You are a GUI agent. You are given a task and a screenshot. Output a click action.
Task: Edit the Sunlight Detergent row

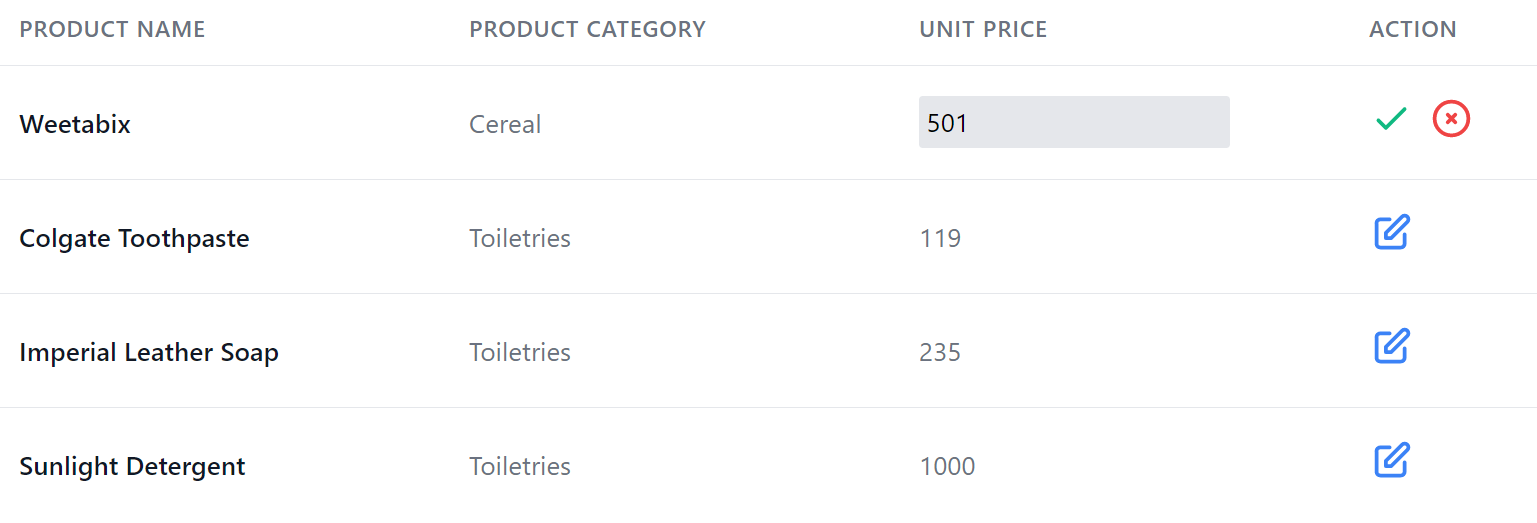pos(1391,460)
